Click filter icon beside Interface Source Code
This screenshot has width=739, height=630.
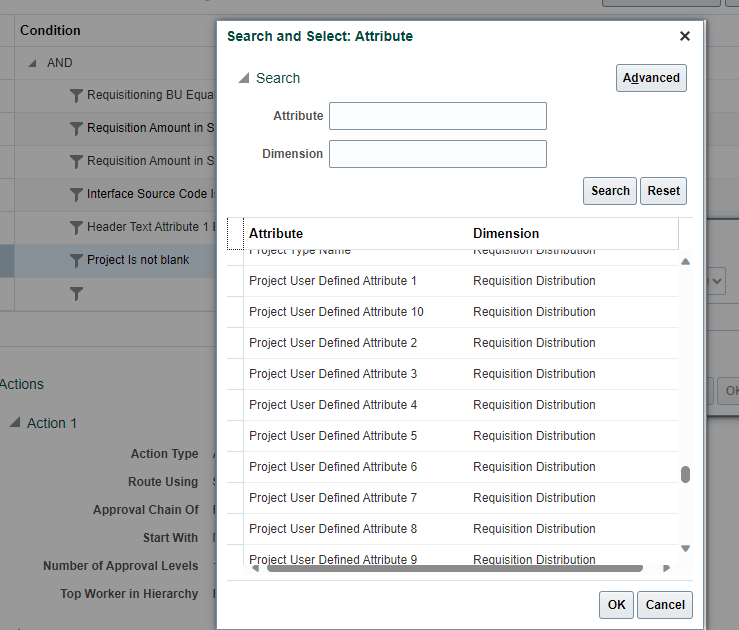76,194
